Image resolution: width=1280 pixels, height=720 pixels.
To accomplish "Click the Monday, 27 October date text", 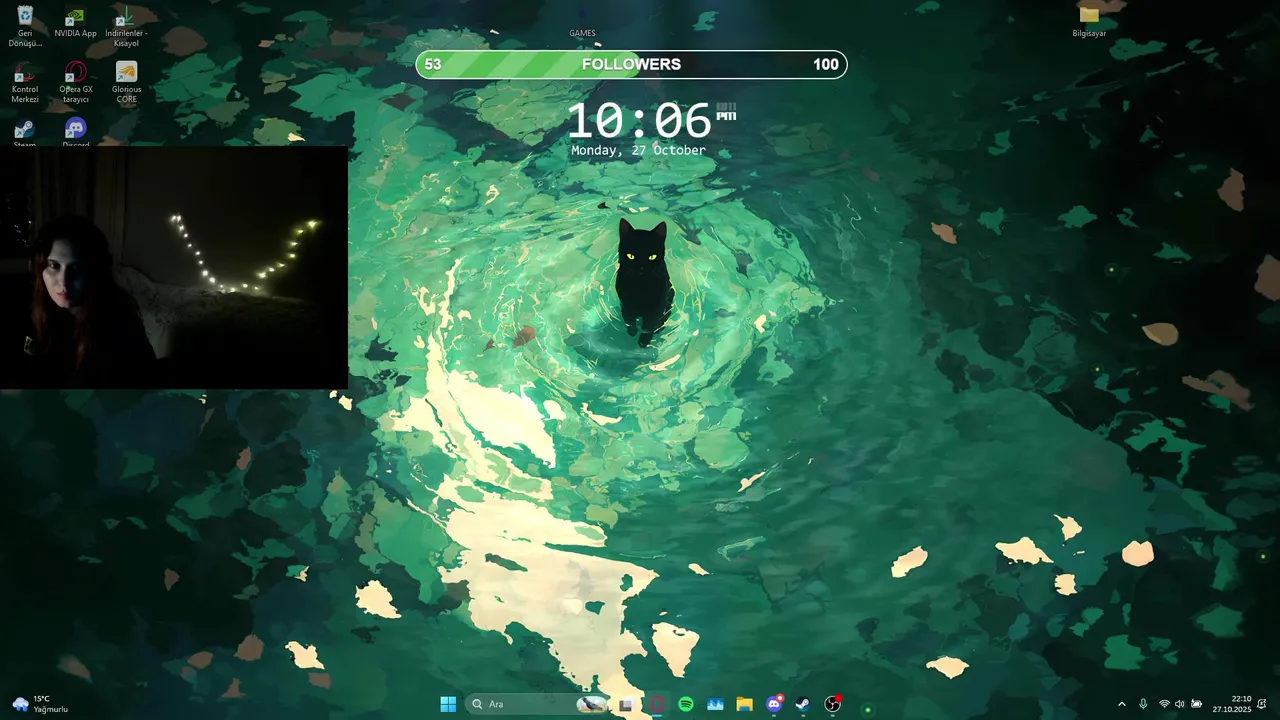I will pyautogui.click(x=638, y=150).
